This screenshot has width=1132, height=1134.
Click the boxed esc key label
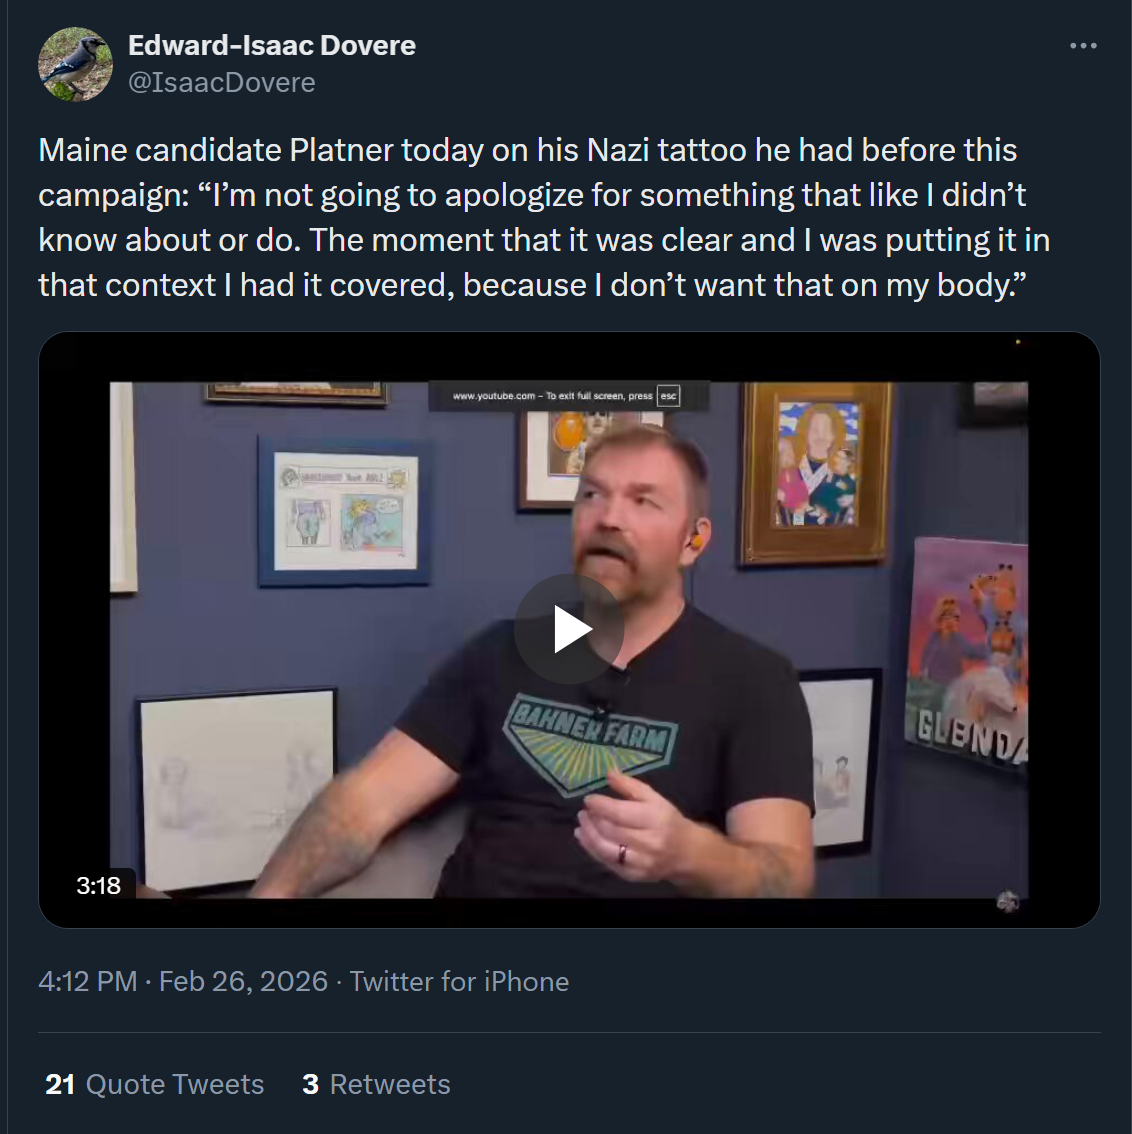(669, 396)
